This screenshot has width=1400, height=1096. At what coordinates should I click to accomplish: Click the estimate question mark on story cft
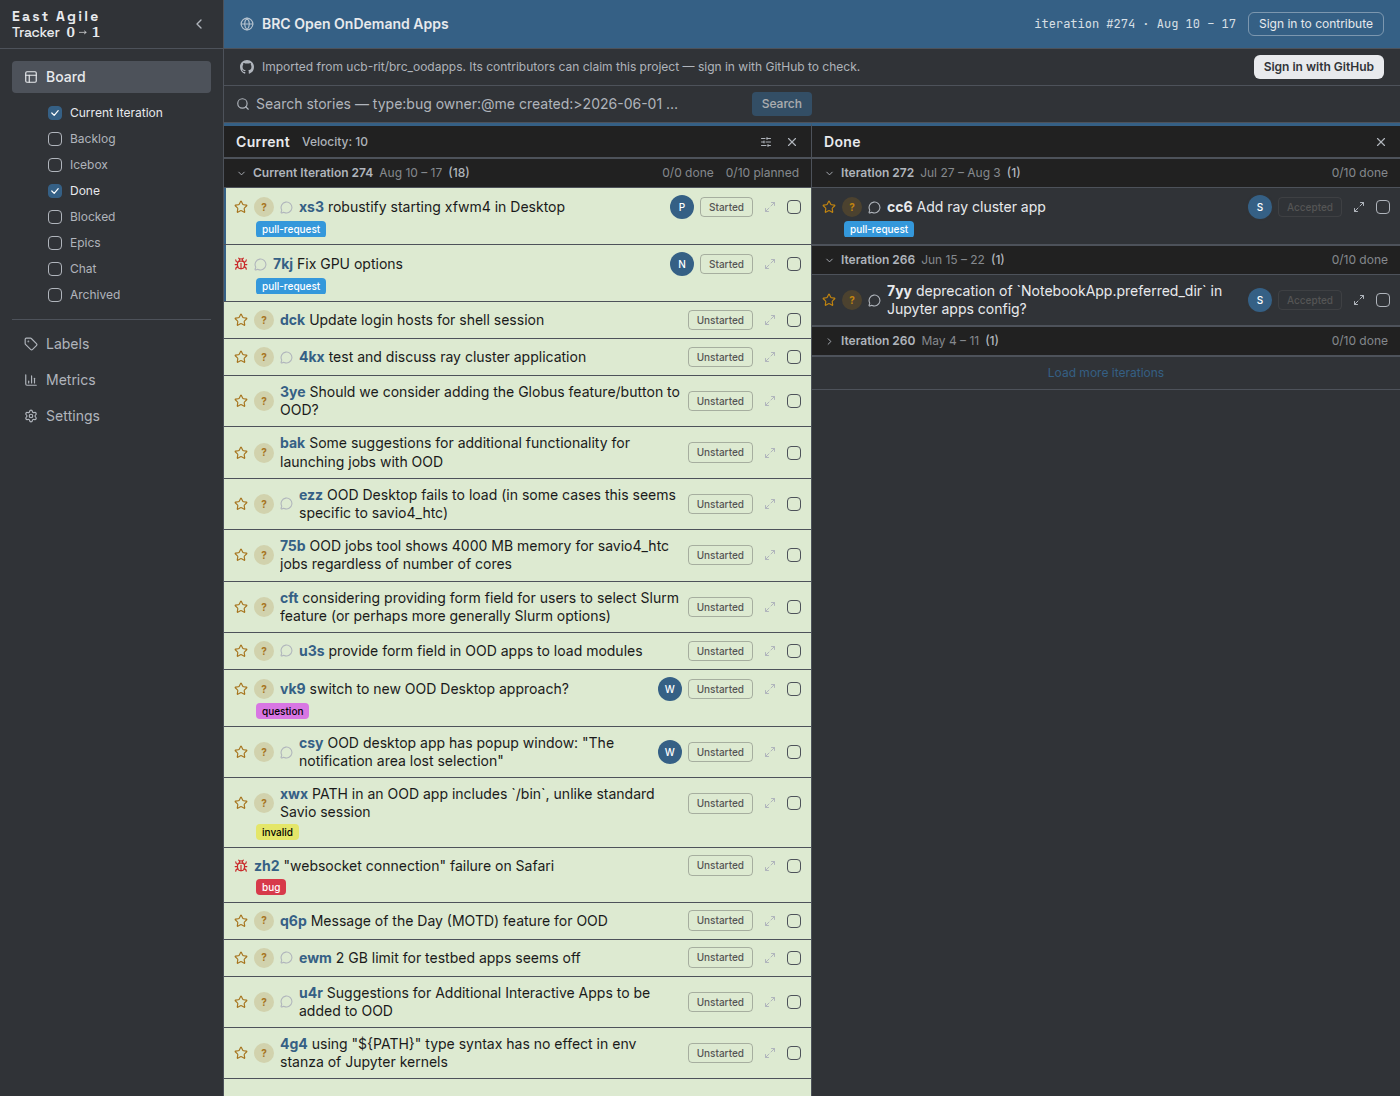(264, 607)
